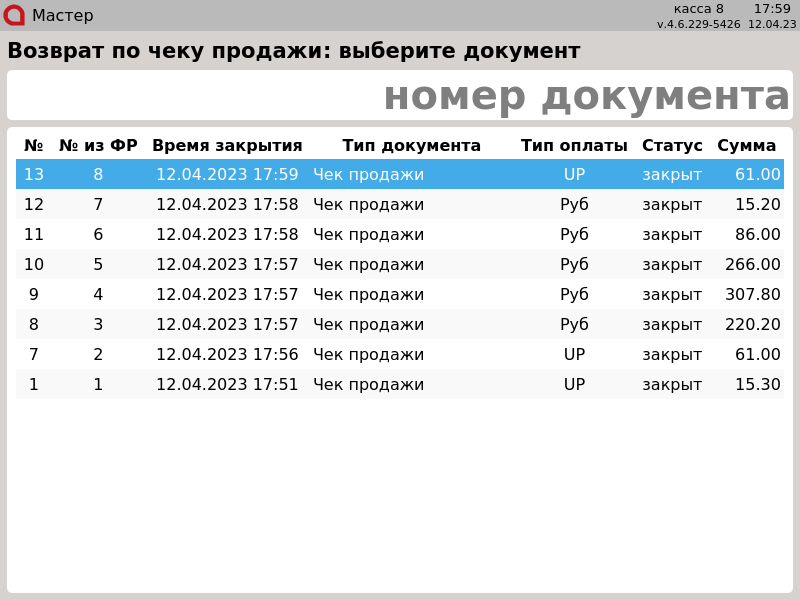The width and height of the screenshot is (800, 600).
Task: Click the version number v.4.6.229-5426 text
Action: pyautogui.click(x=698, y=24)
